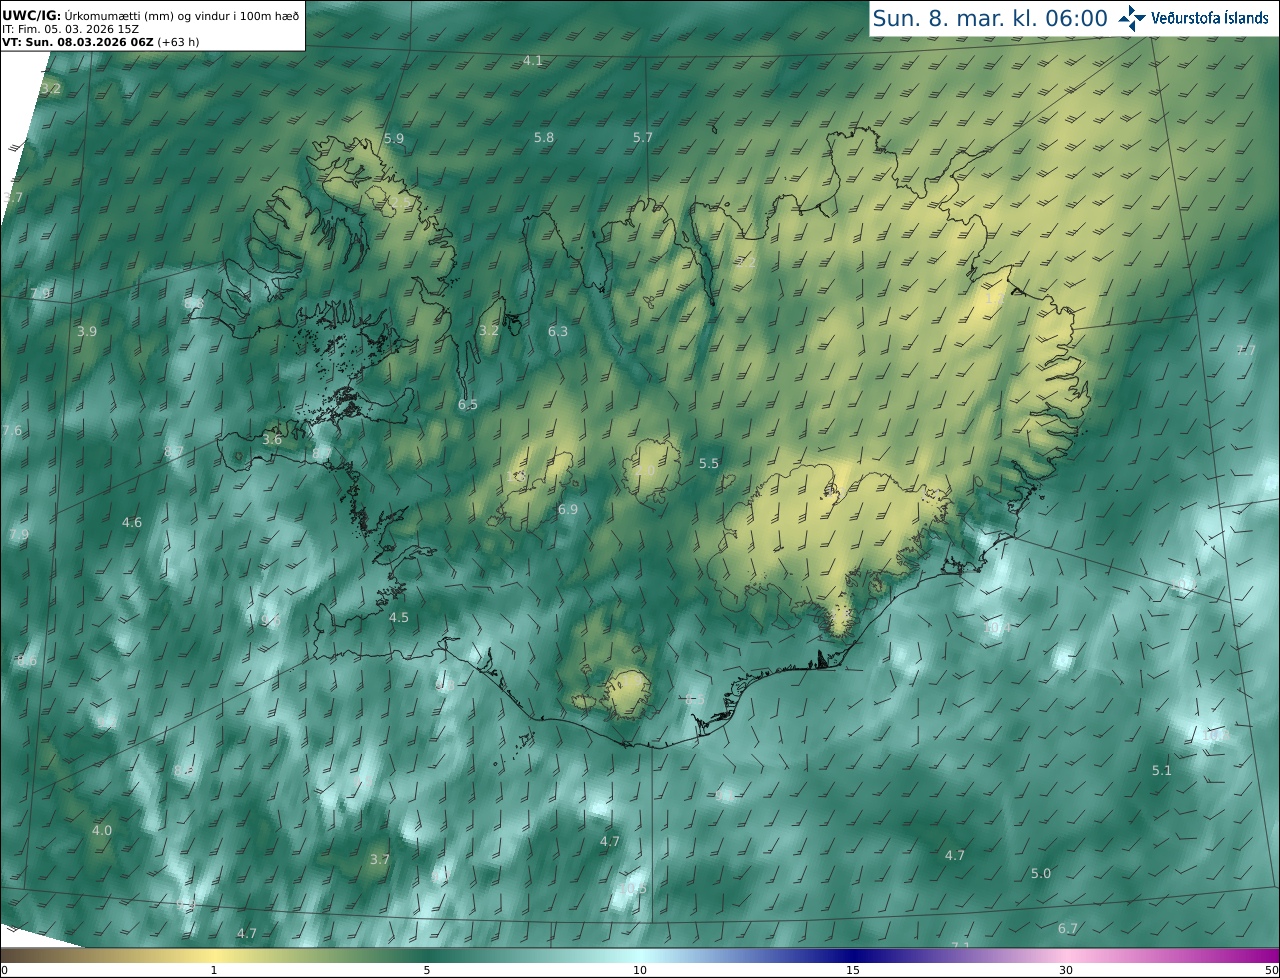This screenshot has height=978, width=1280.
Task: Select the date header Sun. 8. mar. kl. 06:00
Action: pyautogui.click(x=990, y=19)
